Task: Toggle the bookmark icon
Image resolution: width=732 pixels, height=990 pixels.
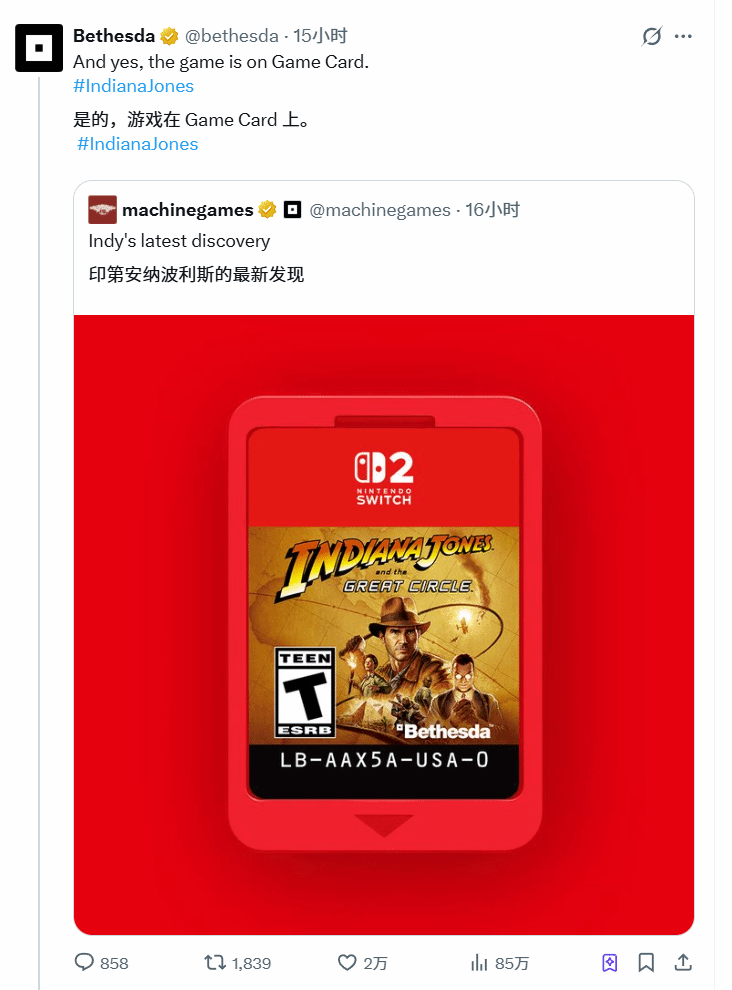Action: pyautogui.click(x=645, y=963)
